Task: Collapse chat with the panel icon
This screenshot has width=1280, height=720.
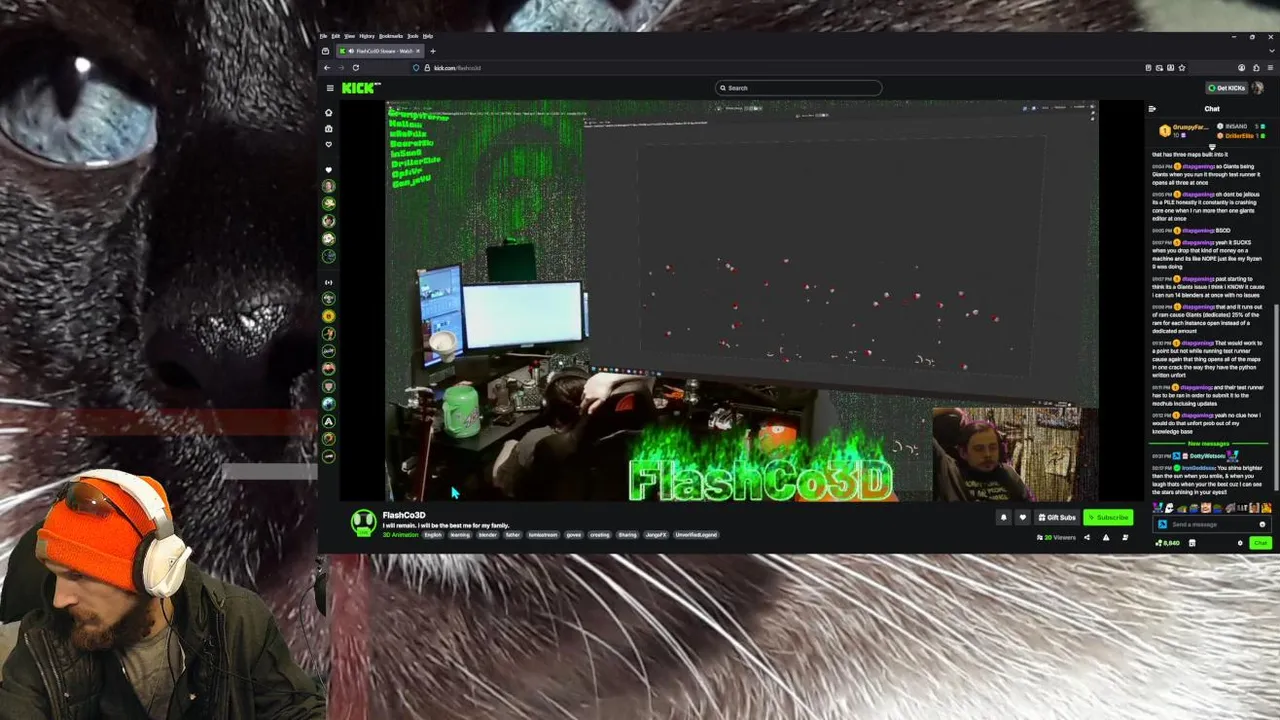Action: (x=1152, y=109)
